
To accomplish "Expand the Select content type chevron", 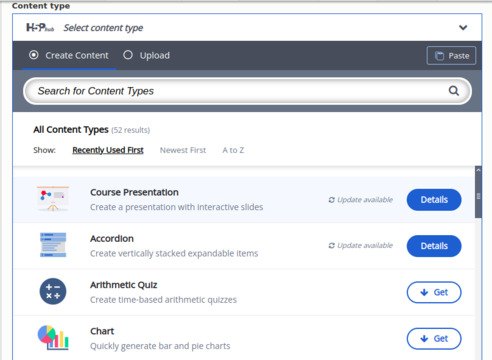I will (x=463, y=28).
